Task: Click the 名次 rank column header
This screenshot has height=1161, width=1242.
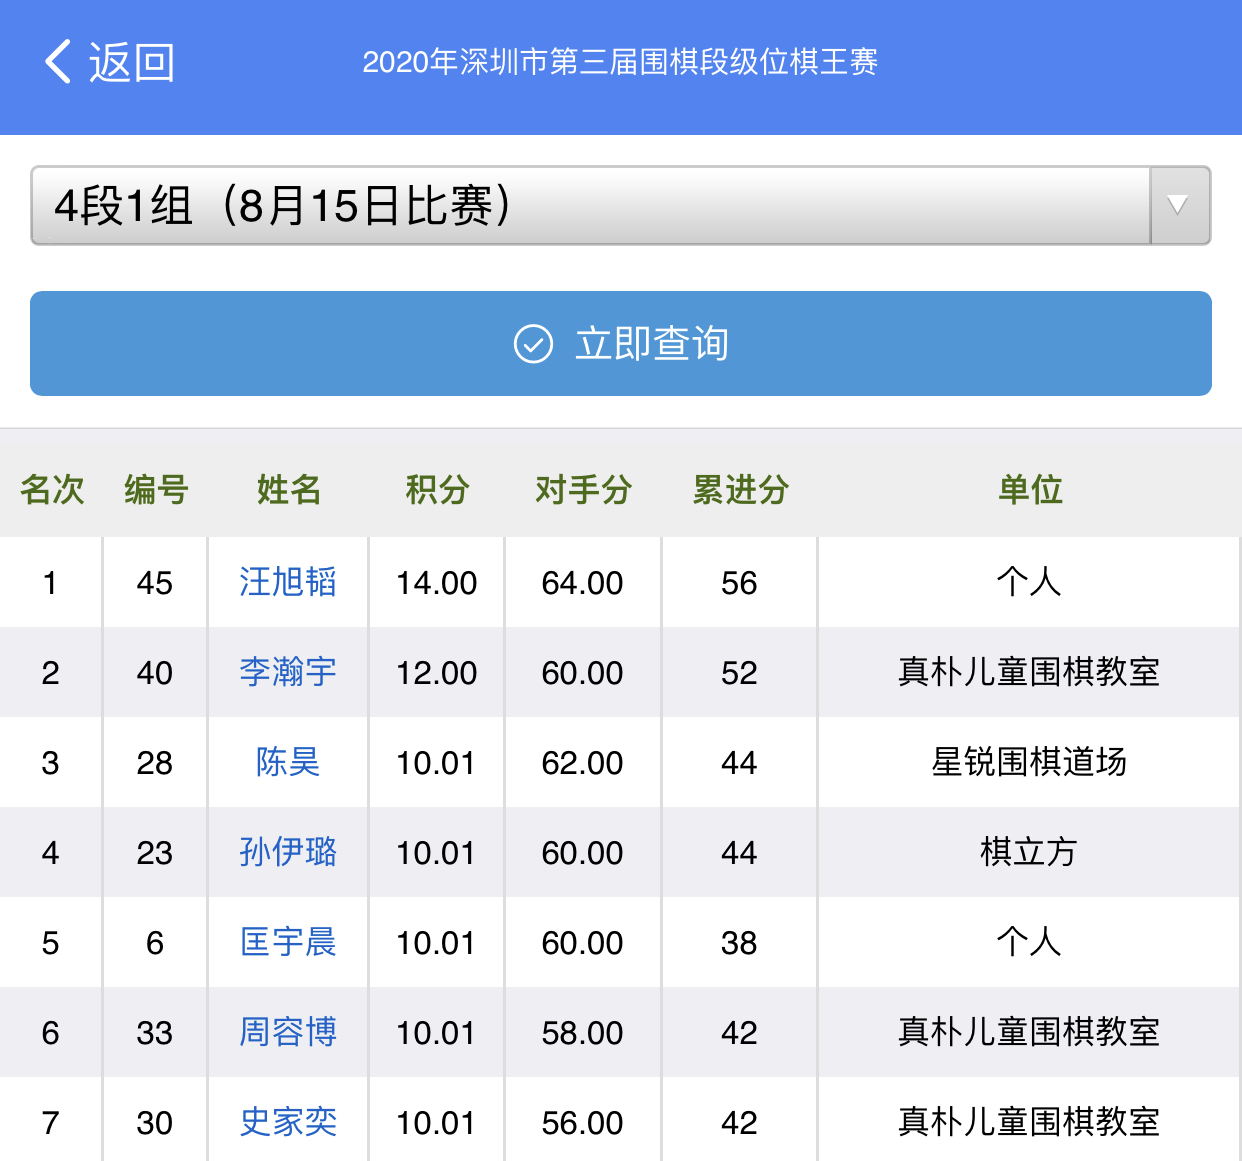Action: pyautogui.click(x=52, y=490)
